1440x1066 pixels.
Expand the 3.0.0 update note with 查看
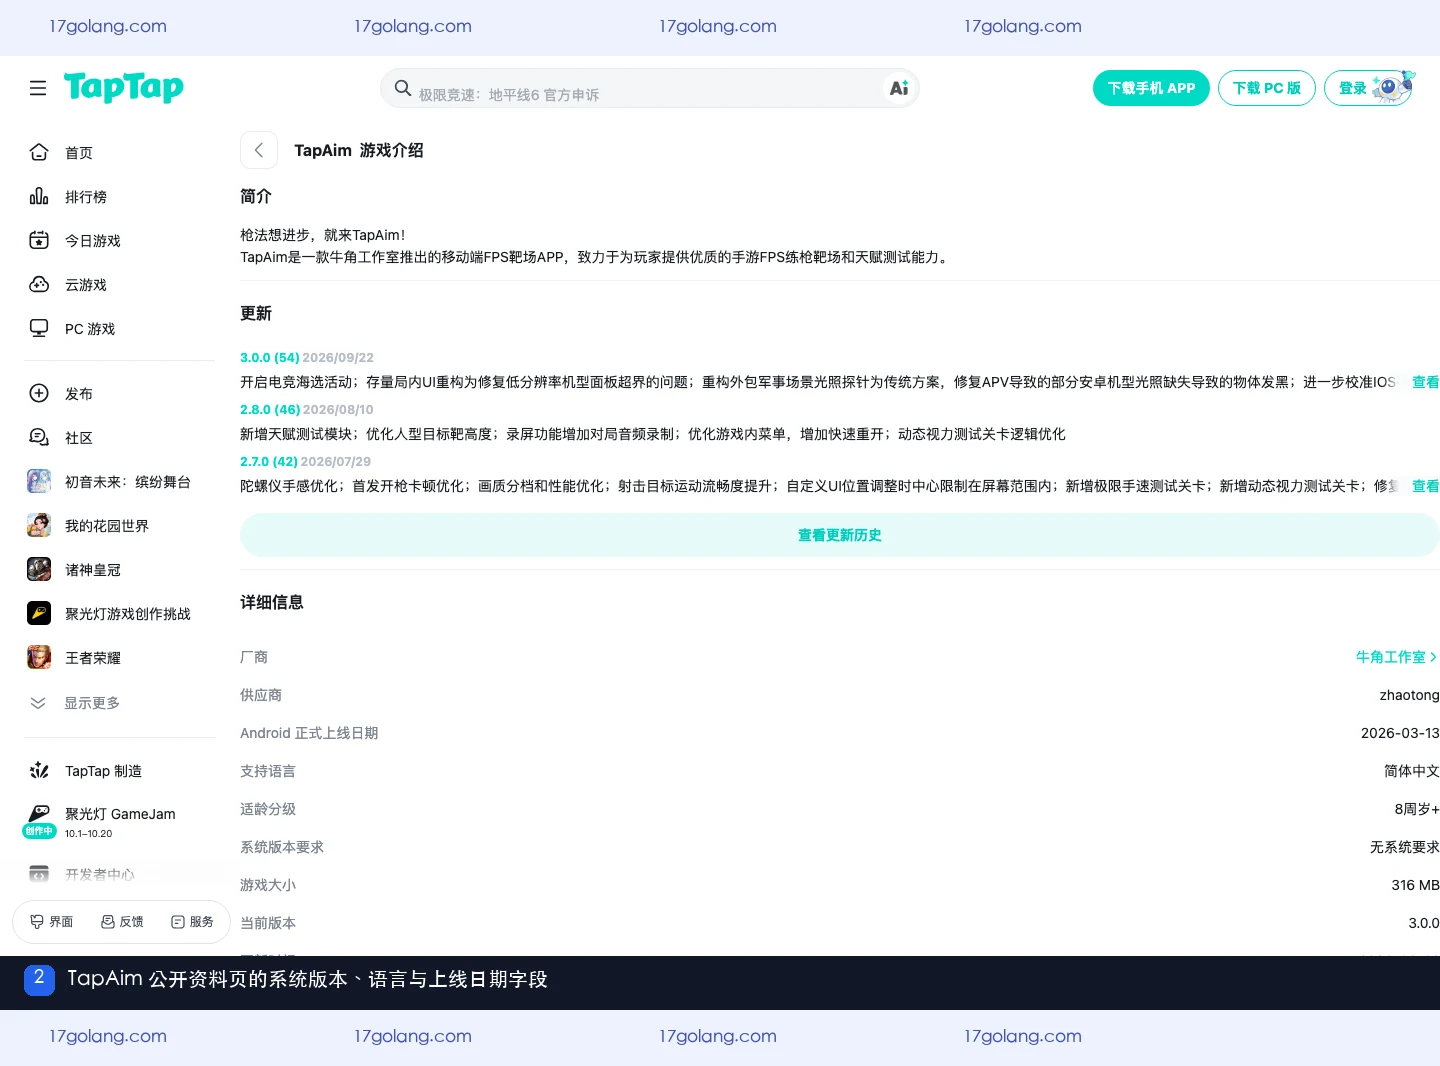[1425, 382]
